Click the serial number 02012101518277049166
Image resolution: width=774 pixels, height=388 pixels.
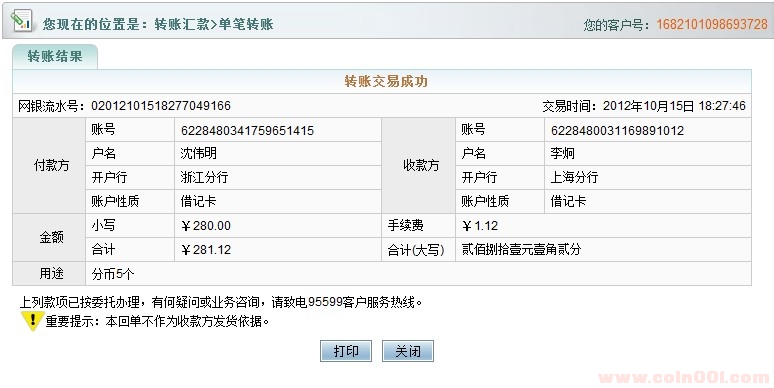pyautogui.click(x=161, y=106)
